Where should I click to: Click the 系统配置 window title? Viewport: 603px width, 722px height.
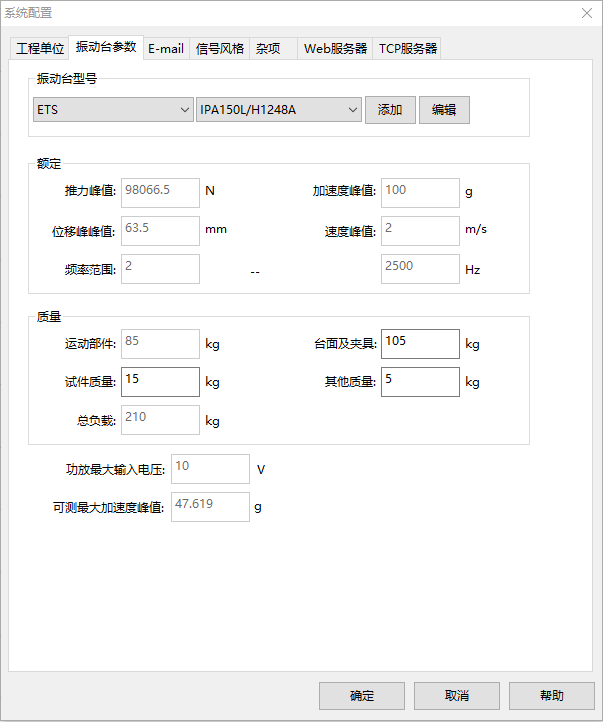29,13
